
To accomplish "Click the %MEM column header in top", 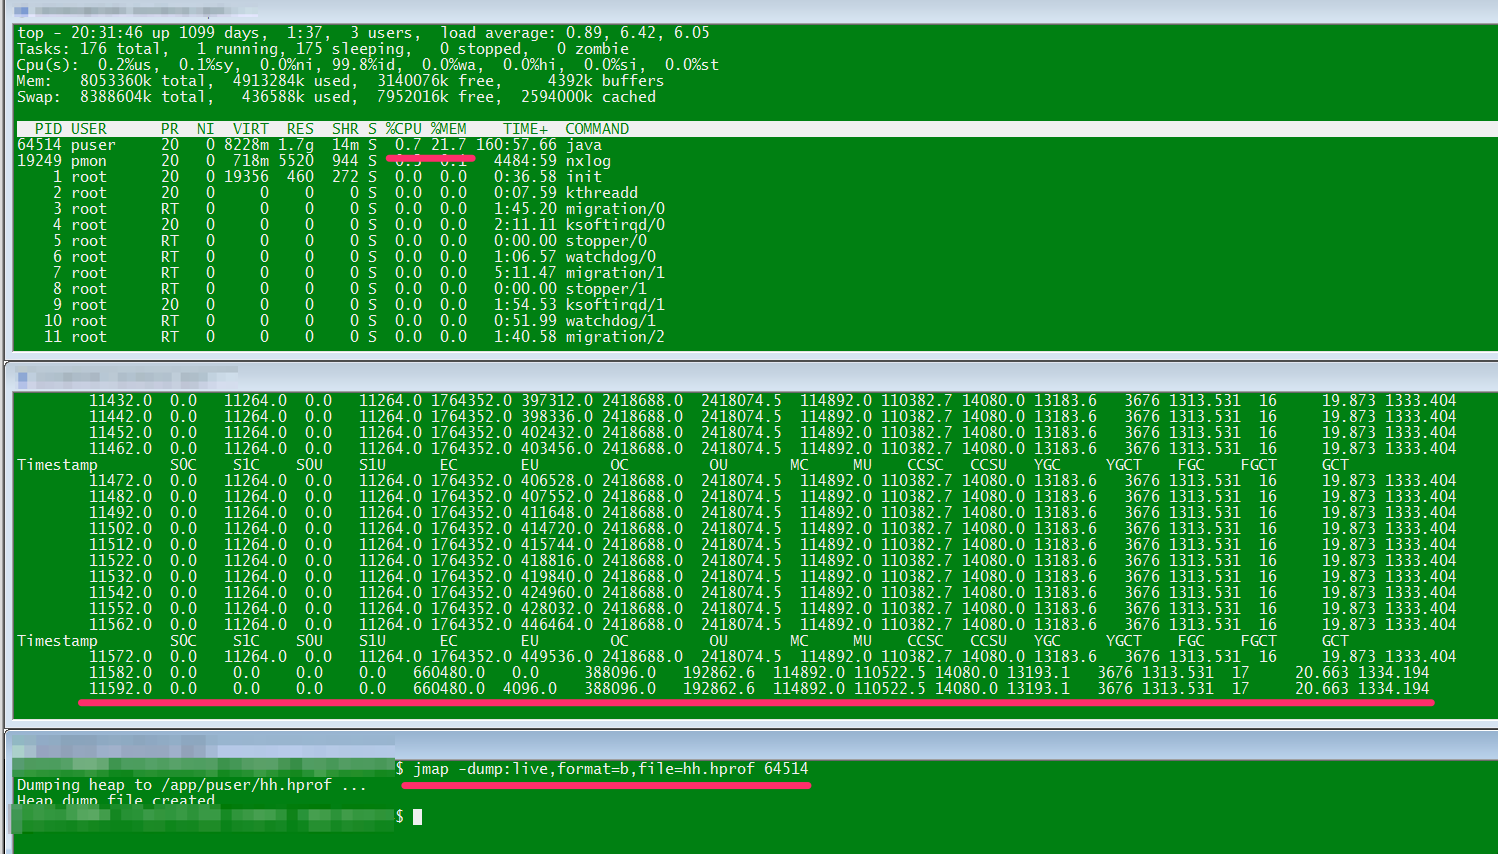I will point(449,129).
